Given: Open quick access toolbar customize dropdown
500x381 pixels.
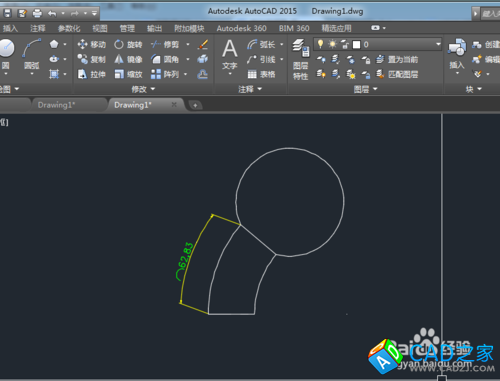Looking at the screenshot, I should [x=94, y=13].
